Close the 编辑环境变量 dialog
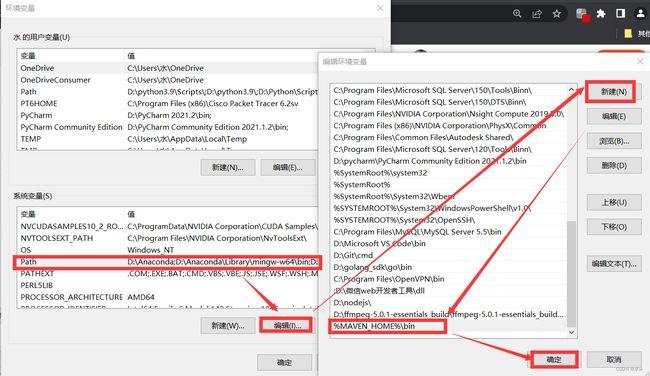This screenshot has width=650, height=376. pos(640,61)
